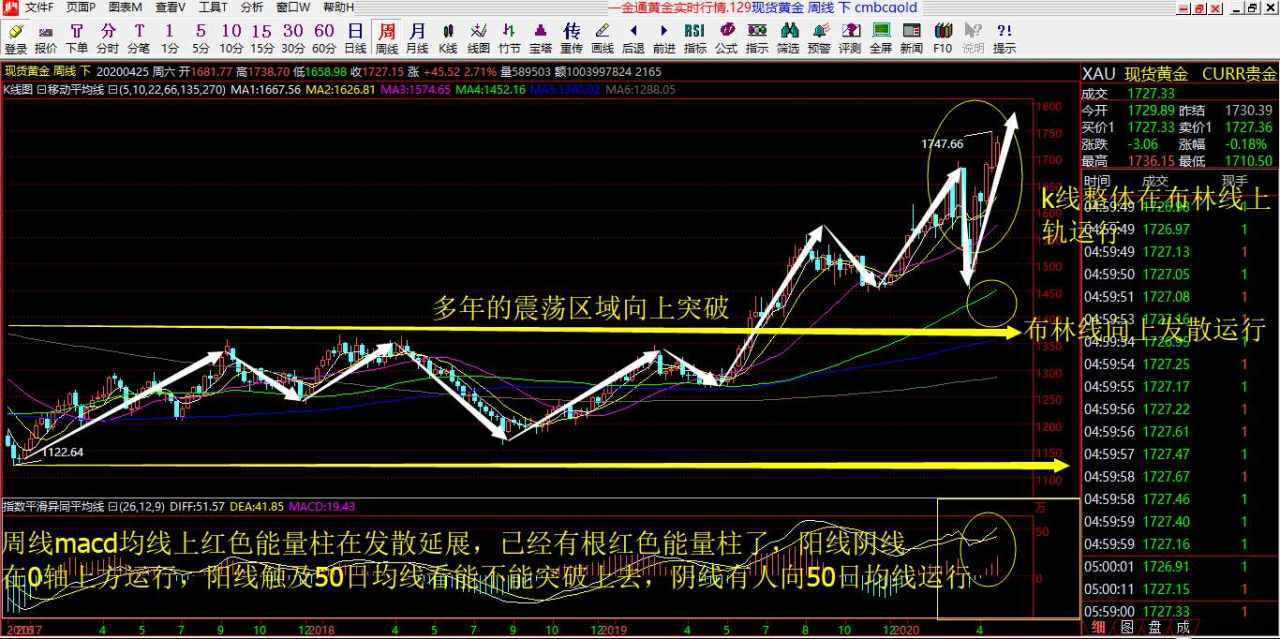Open the 帮助H menu
Screen dimensions: 1280x639
click(x=338, y=7)
